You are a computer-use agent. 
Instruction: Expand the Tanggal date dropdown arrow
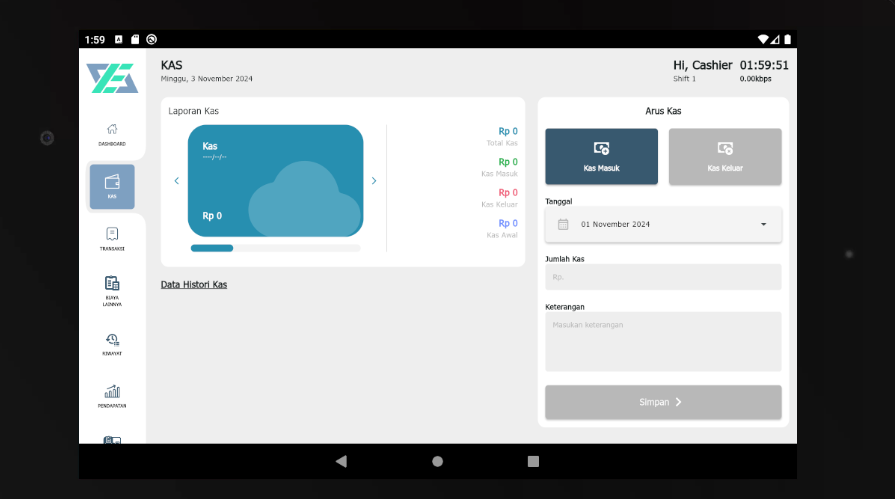click(763, 224)
